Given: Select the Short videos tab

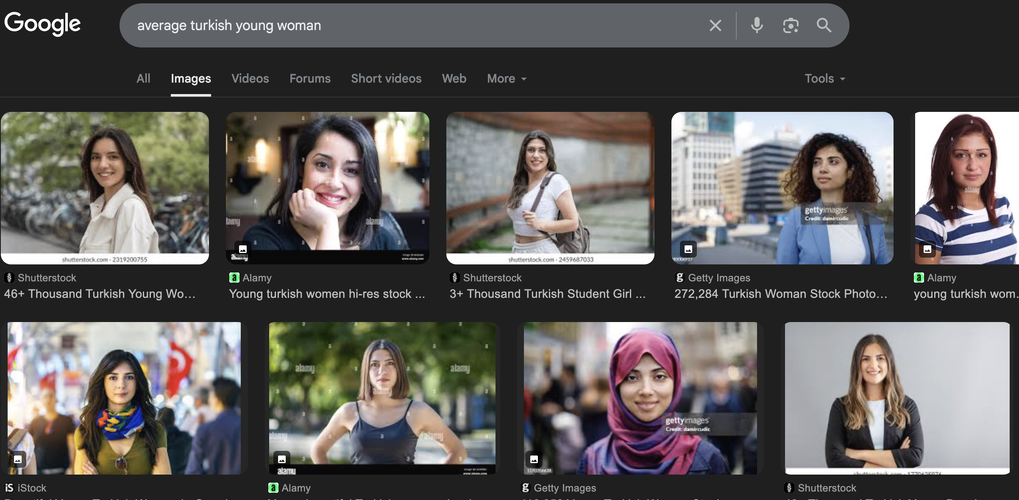Looking at the screenshot, I should point(386,78).
